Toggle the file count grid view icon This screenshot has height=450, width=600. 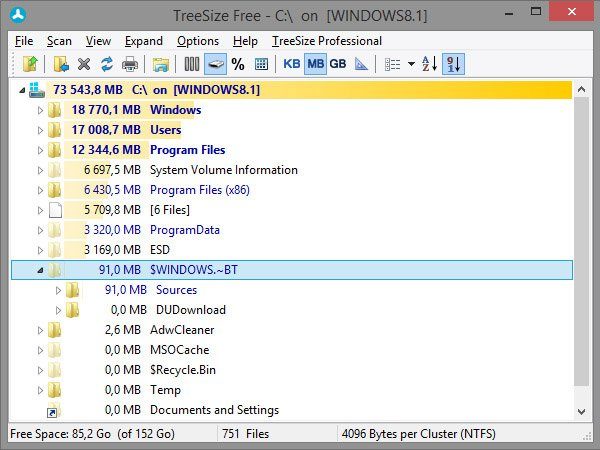[x=261, y=64]
